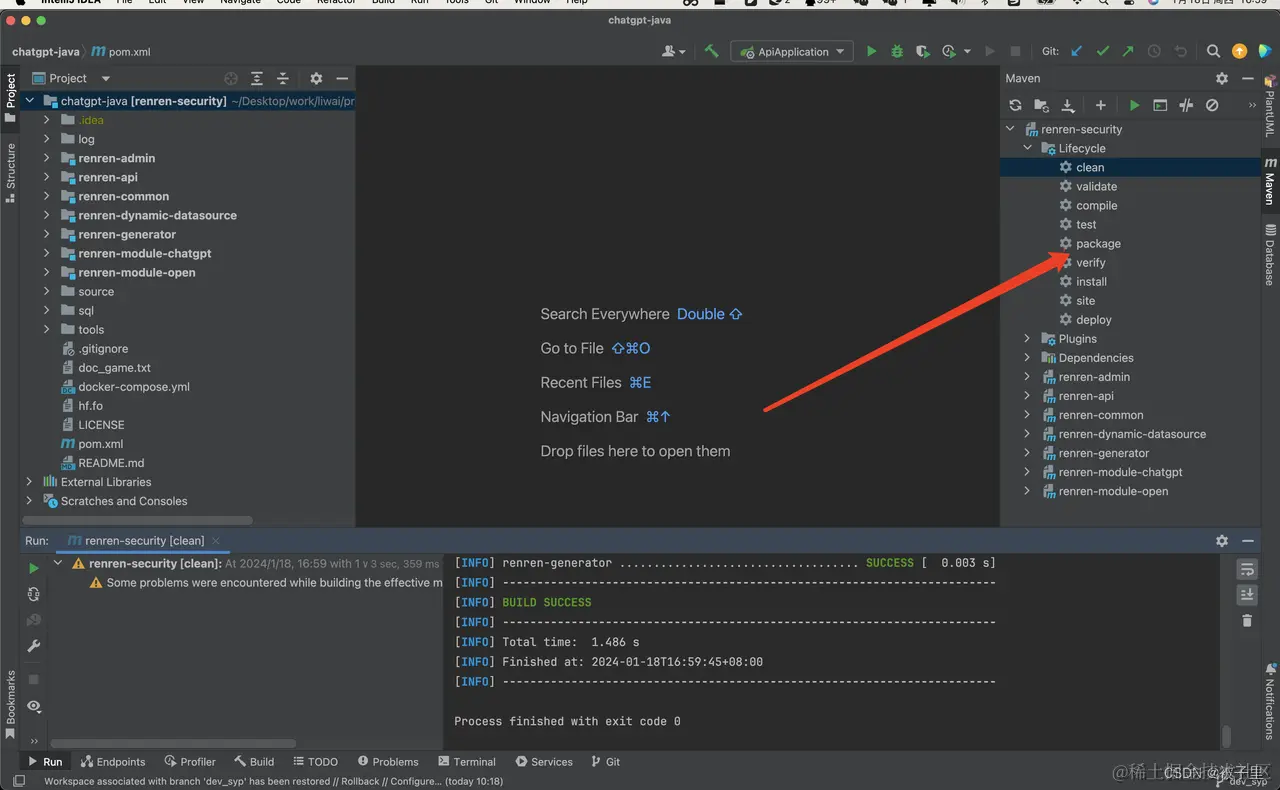1280x790 pixels.
Task: Open the Build tool tab
Action: click(x=254, y=762)
